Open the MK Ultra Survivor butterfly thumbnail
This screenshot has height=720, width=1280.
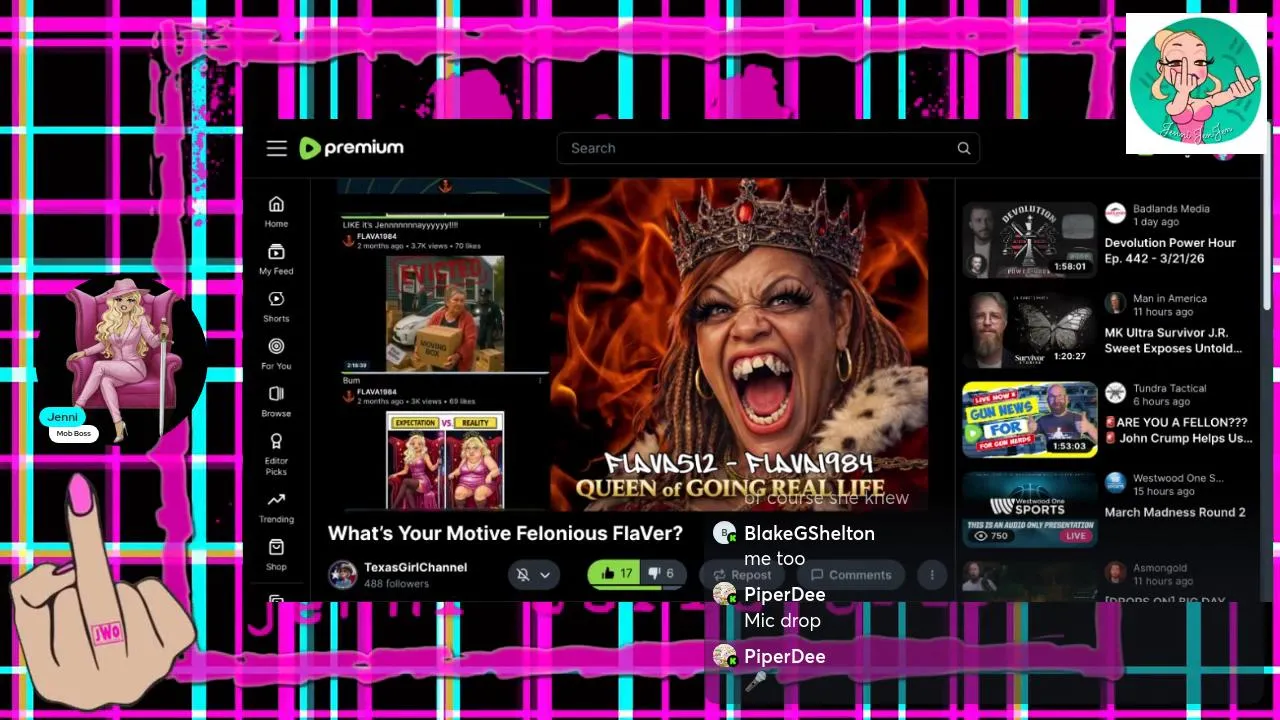[x=1030, y=330]
